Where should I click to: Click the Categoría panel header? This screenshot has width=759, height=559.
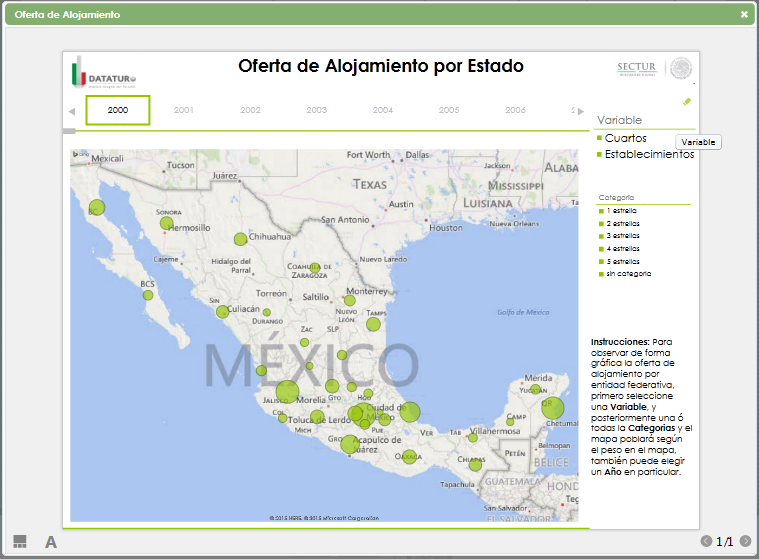pyautogui.click(x=616, y=197)
